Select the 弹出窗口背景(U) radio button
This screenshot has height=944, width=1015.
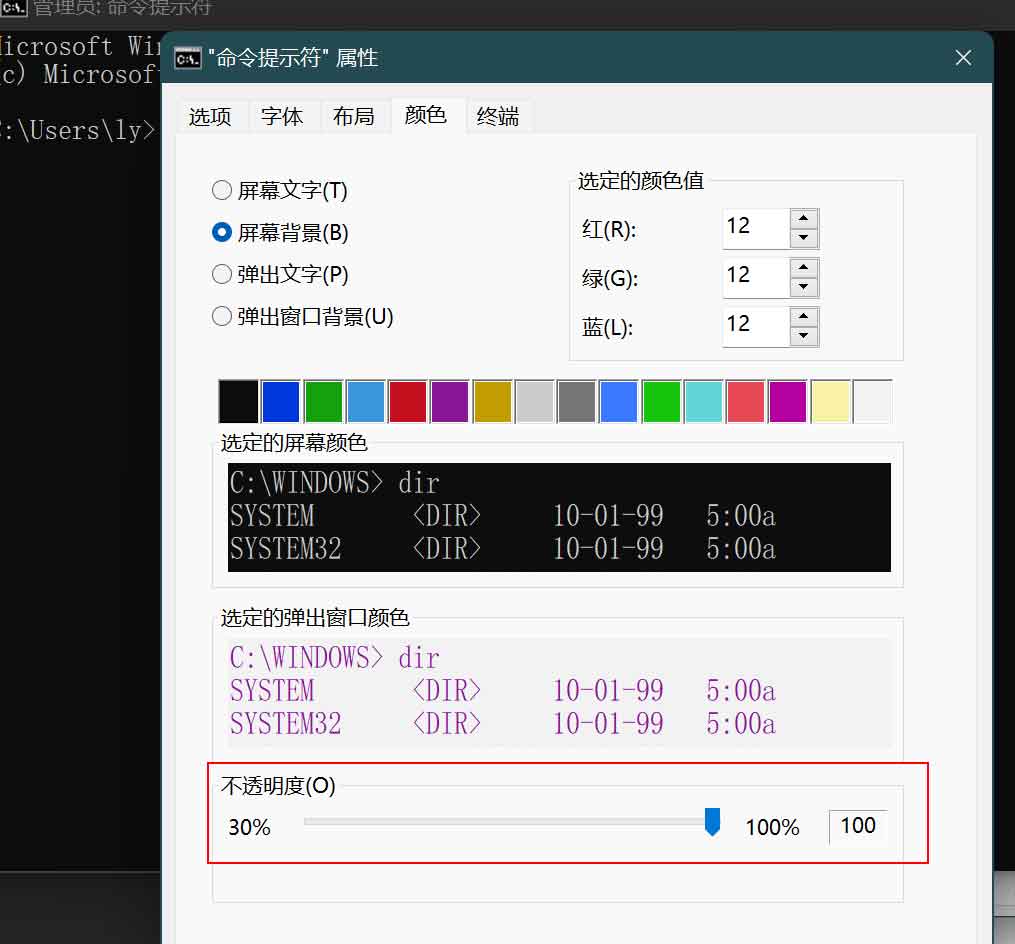tap(221, 317)
